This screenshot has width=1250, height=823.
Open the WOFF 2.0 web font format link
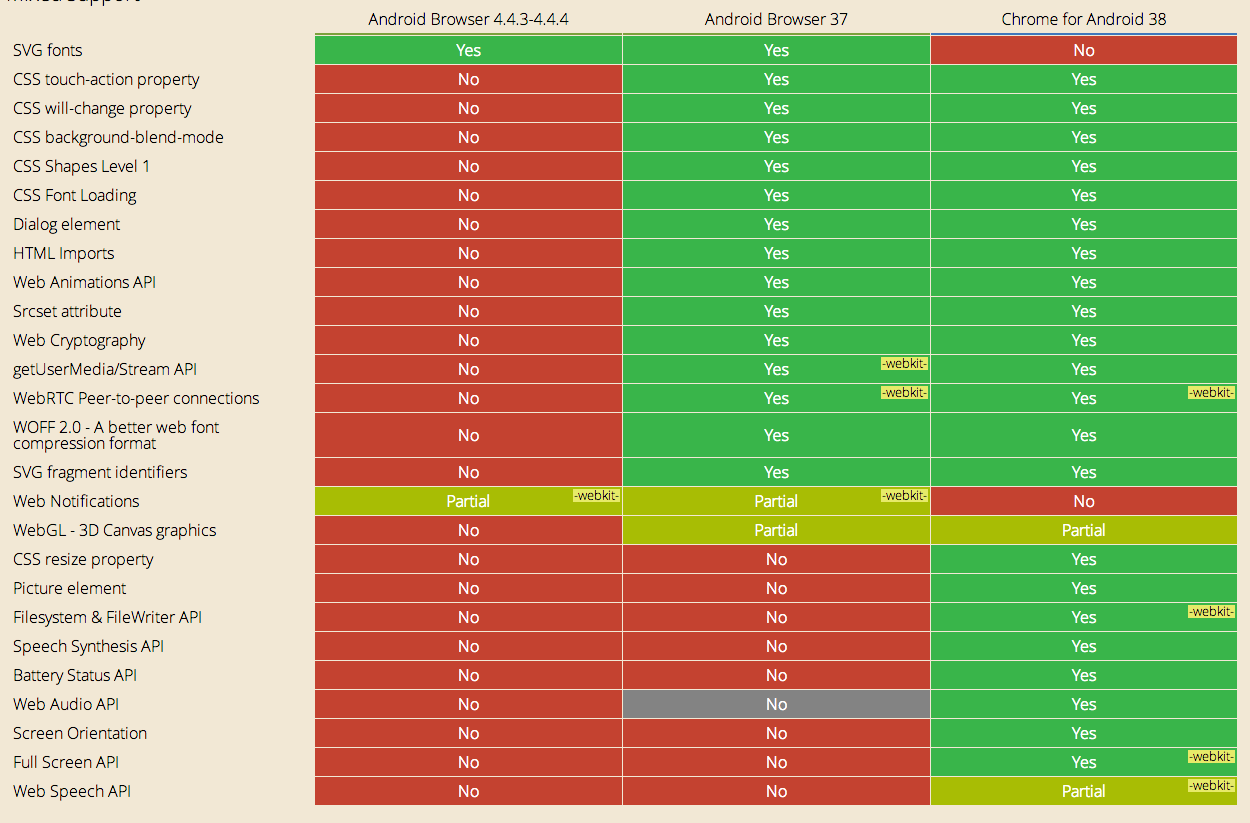tap(116, 435)
